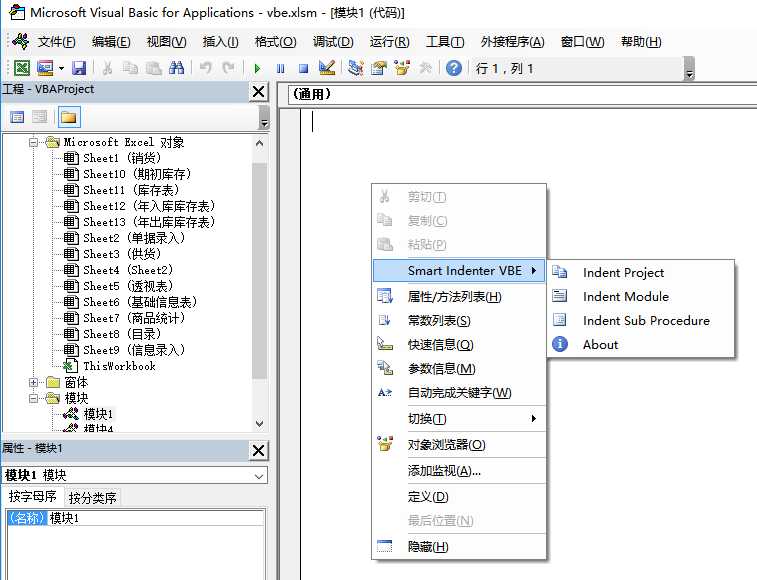Screen dimensions: 757x580
Task: Switch to the 按分类序 tab
Action: pos(93,497)
